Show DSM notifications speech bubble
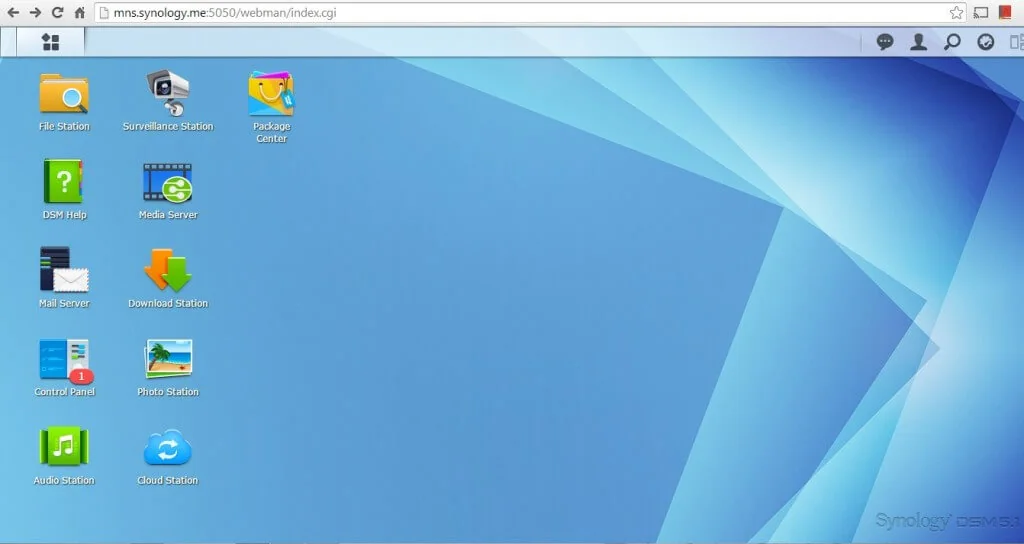The image size is (1024, 544). coord(885,42)
